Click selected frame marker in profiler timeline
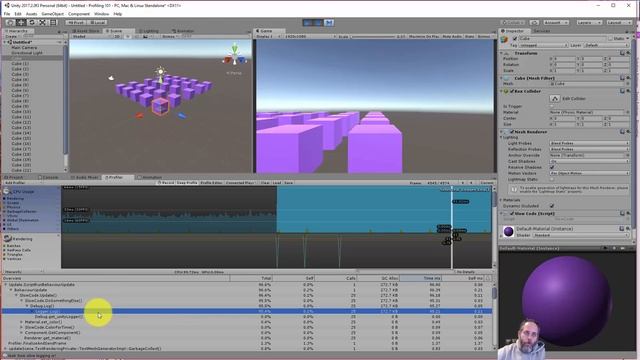Screen dimensions: 640x360 452,227
